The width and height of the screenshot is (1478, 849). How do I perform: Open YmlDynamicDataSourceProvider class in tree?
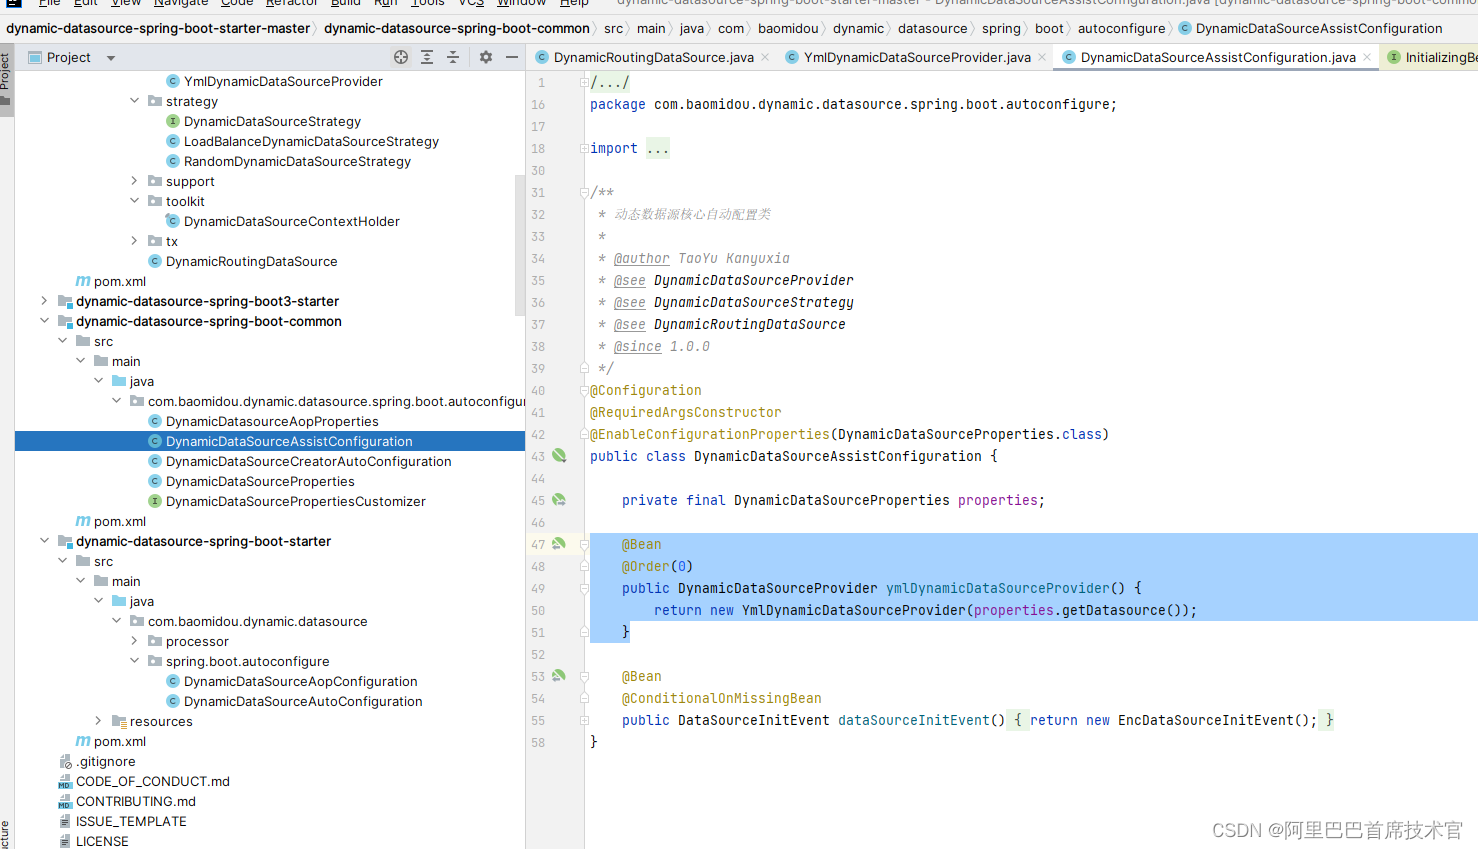pyautogui.click(x=283, y=81)
